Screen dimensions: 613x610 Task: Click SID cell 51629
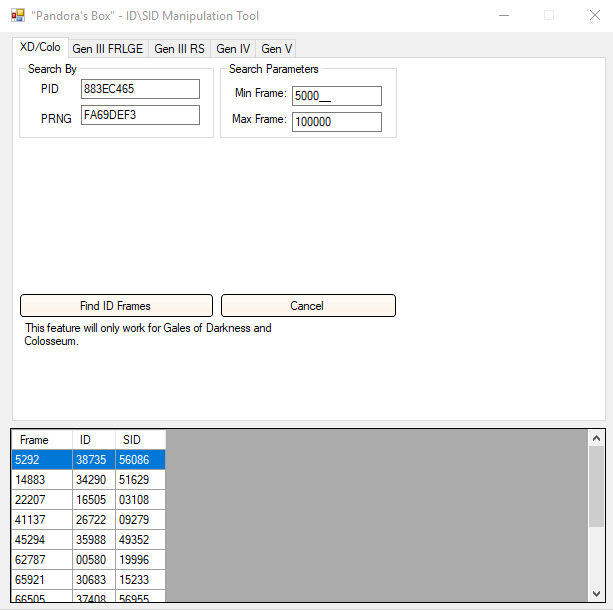pyautogui.click(x=140, y=480)
